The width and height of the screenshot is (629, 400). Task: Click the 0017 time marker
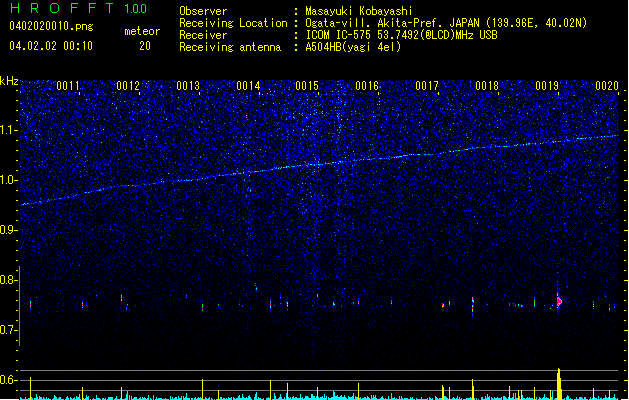tap(427, 86)
